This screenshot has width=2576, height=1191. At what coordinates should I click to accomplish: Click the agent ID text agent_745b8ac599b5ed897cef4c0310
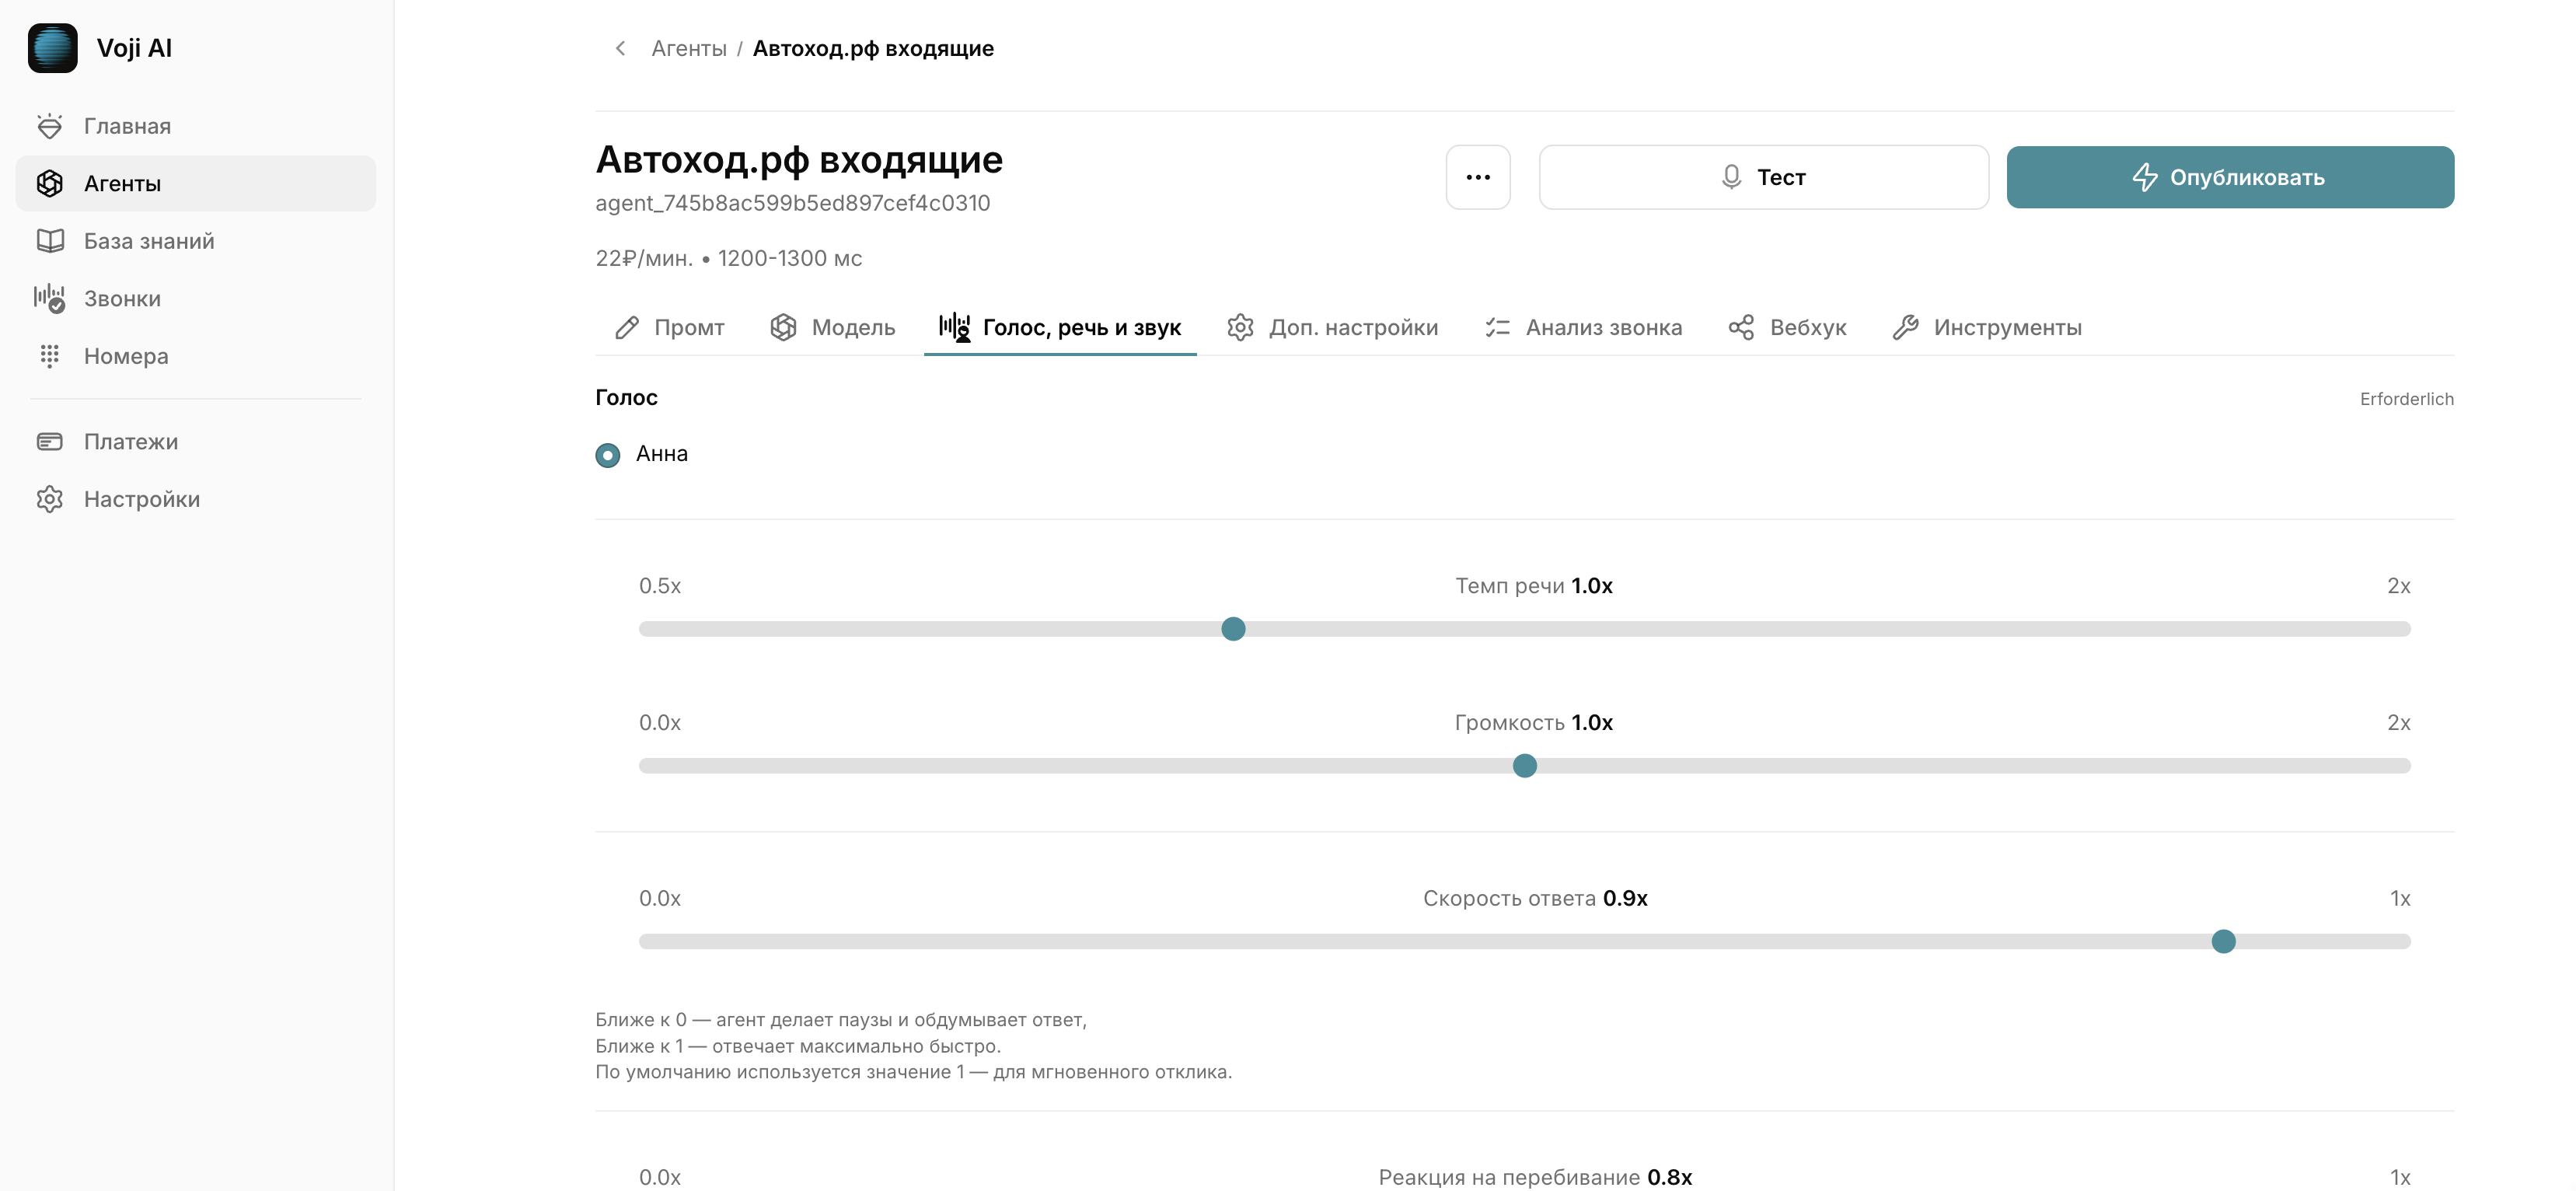(792, 203)
